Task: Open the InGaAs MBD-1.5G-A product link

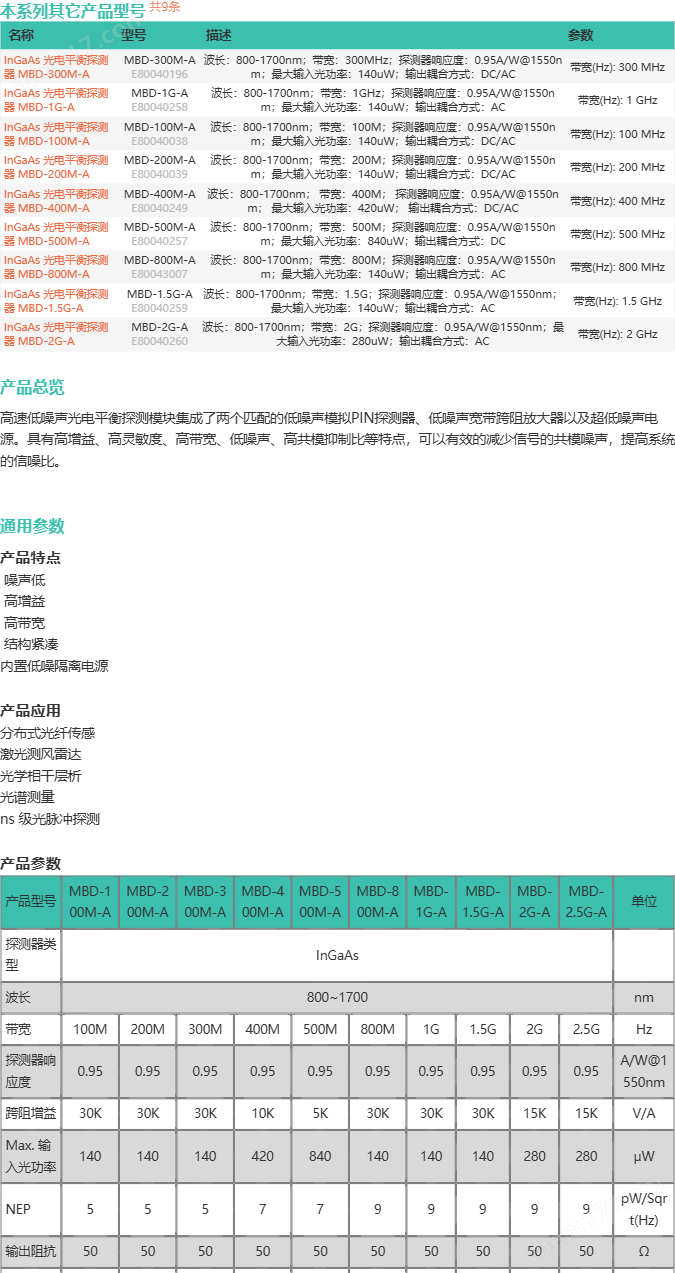Action: [56, 301]
